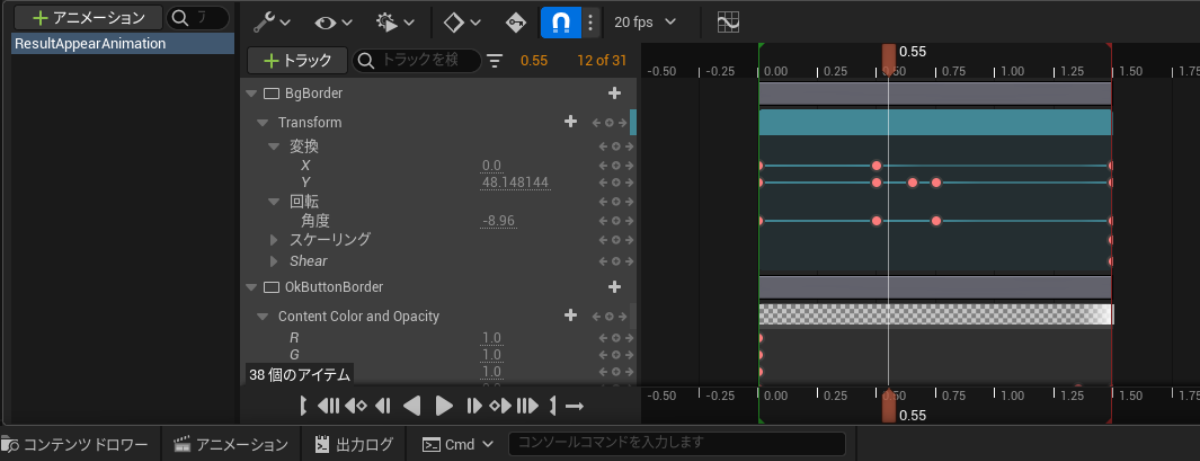Add a section to BgBorder track

pos(614,93)
